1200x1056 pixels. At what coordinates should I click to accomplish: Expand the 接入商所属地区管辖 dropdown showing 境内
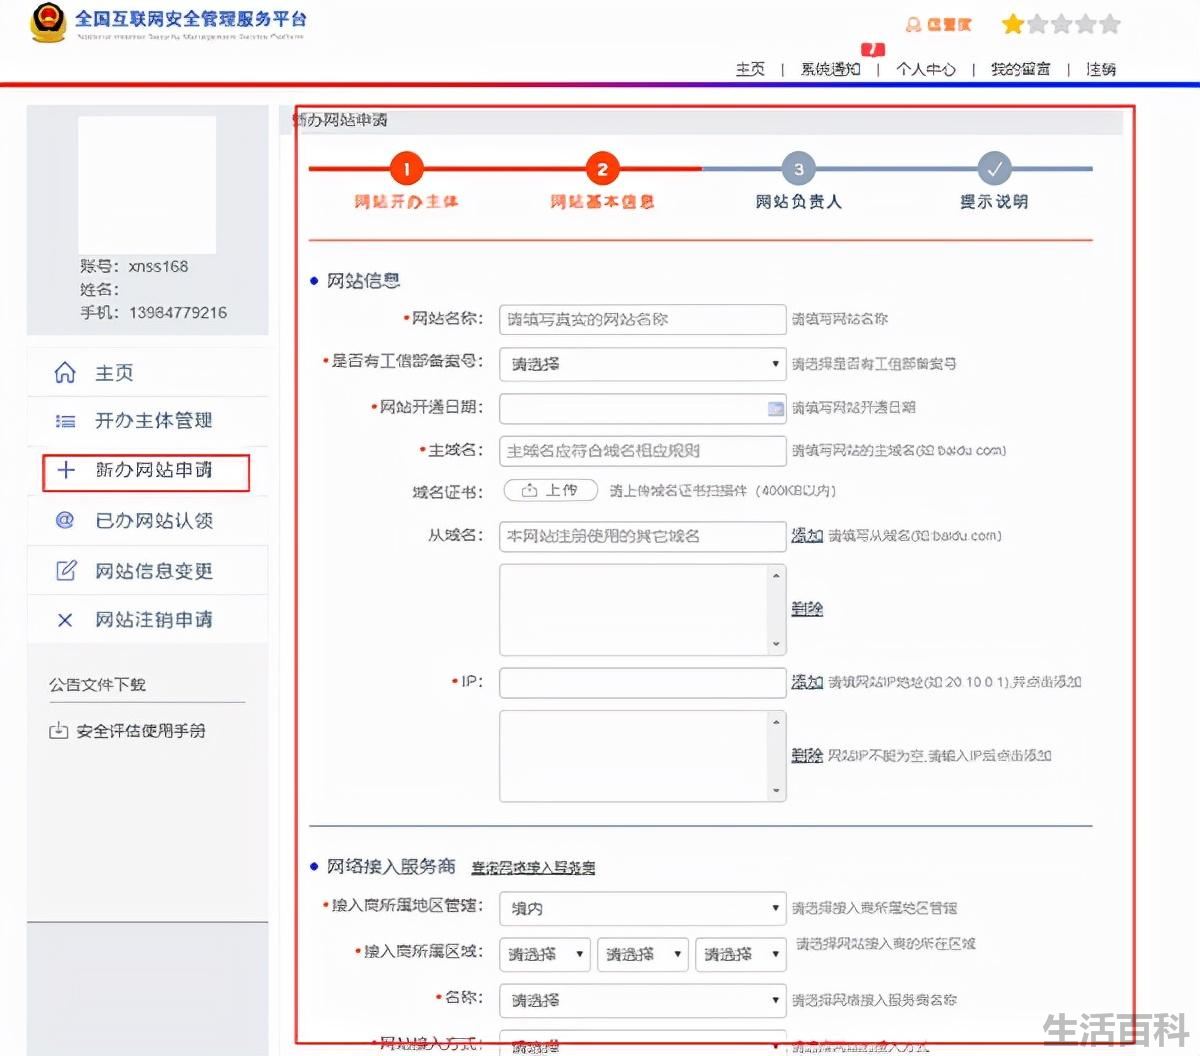point(642,908)
